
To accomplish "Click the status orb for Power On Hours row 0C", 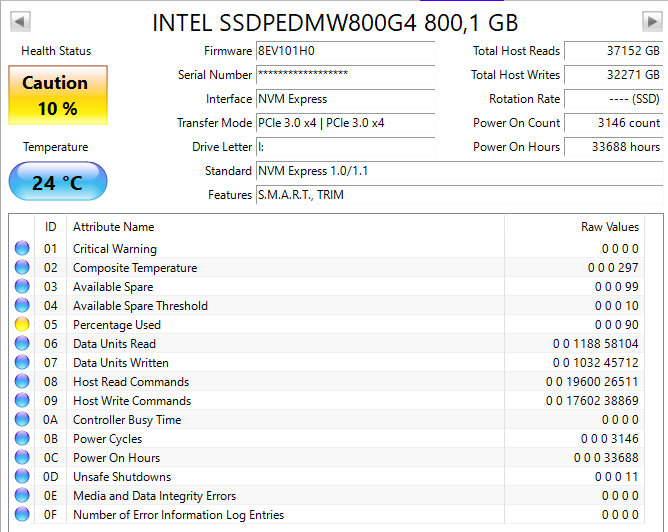I will [22, 457].
